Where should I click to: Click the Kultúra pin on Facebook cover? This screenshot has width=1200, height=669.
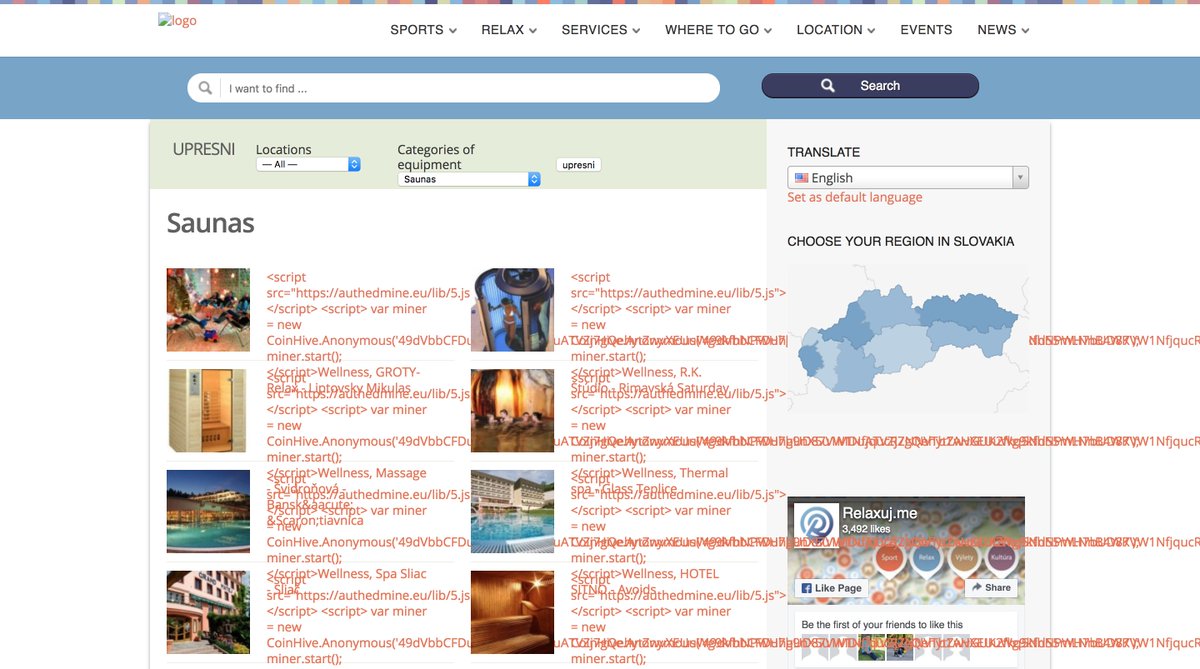1000,560
